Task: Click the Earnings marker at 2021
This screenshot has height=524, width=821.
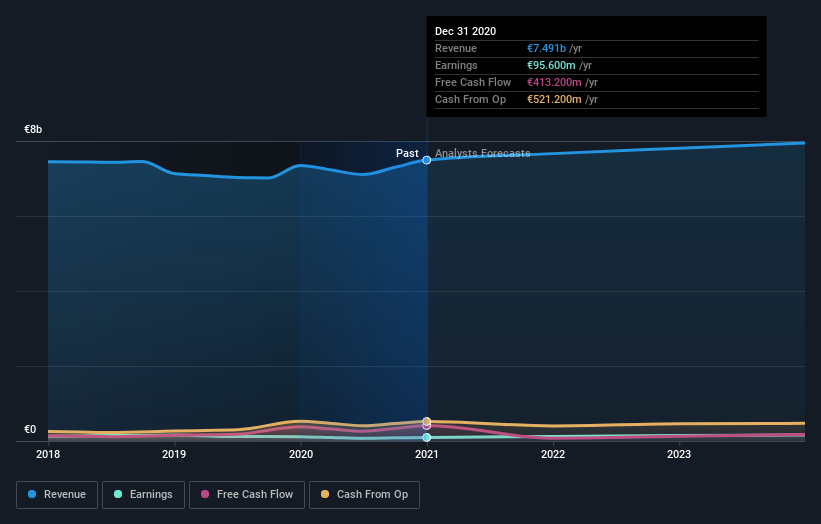Action: pos(427,438)
